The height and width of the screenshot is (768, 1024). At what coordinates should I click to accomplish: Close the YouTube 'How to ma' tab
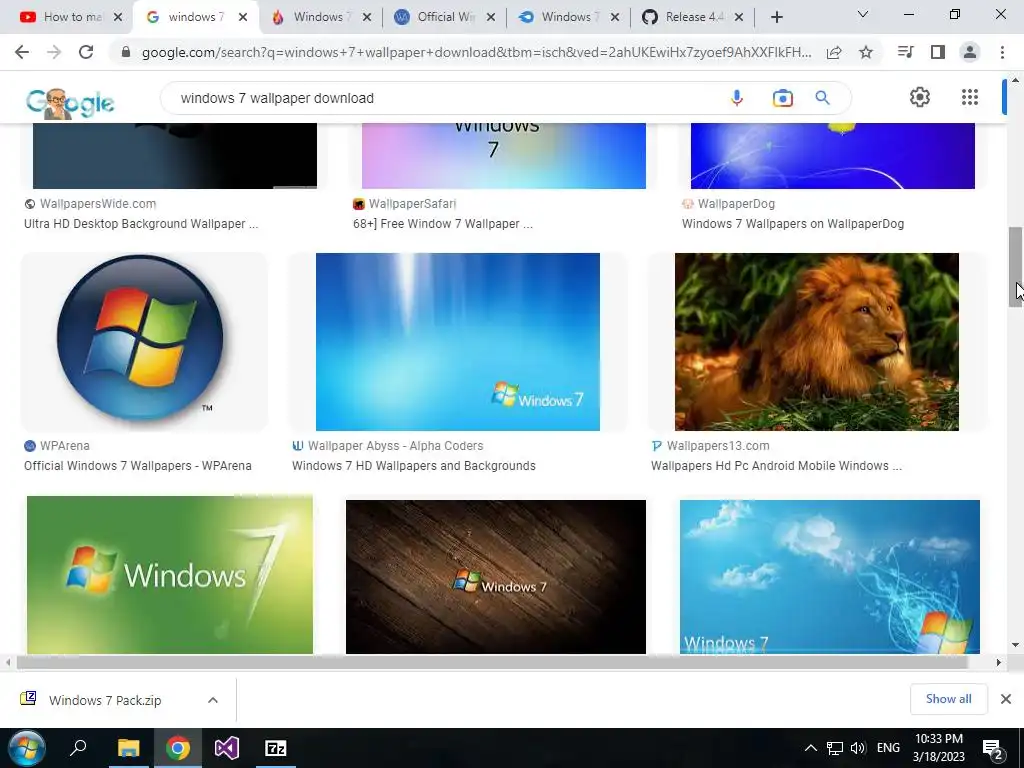118,18
